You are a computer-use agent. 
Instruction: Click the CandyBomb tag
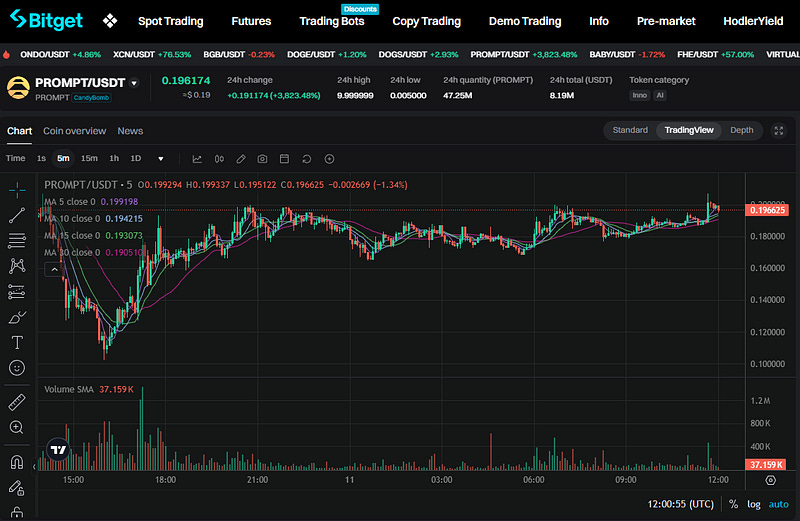point(91,97)
